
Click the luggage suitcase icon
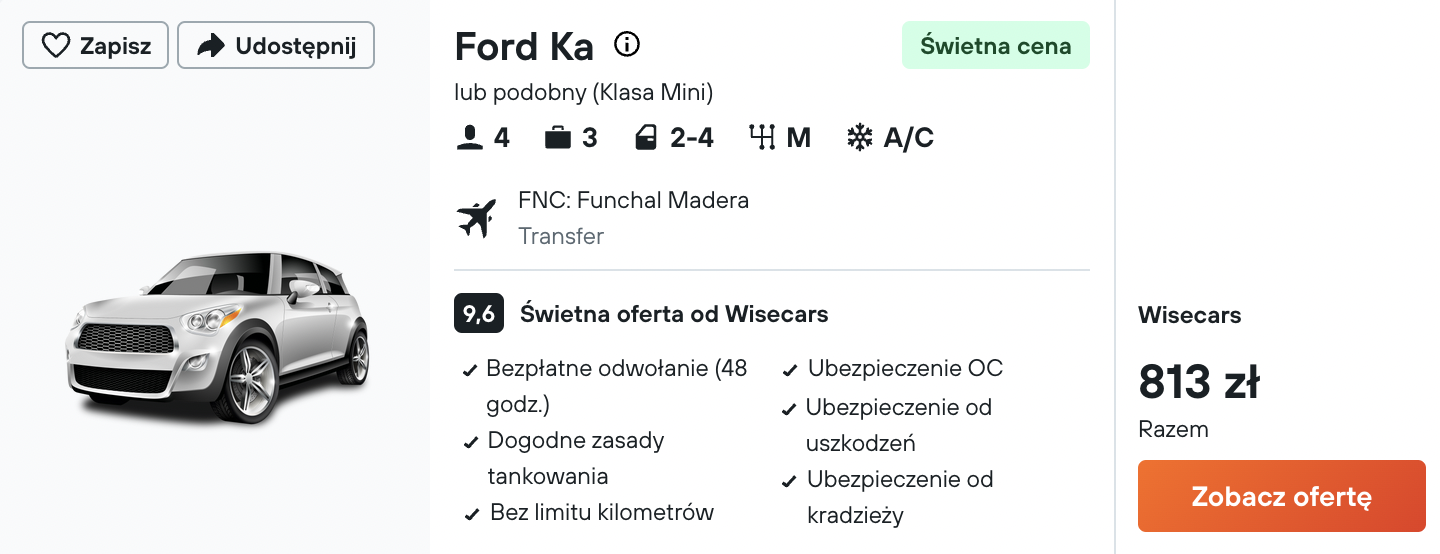pos(557,138)
